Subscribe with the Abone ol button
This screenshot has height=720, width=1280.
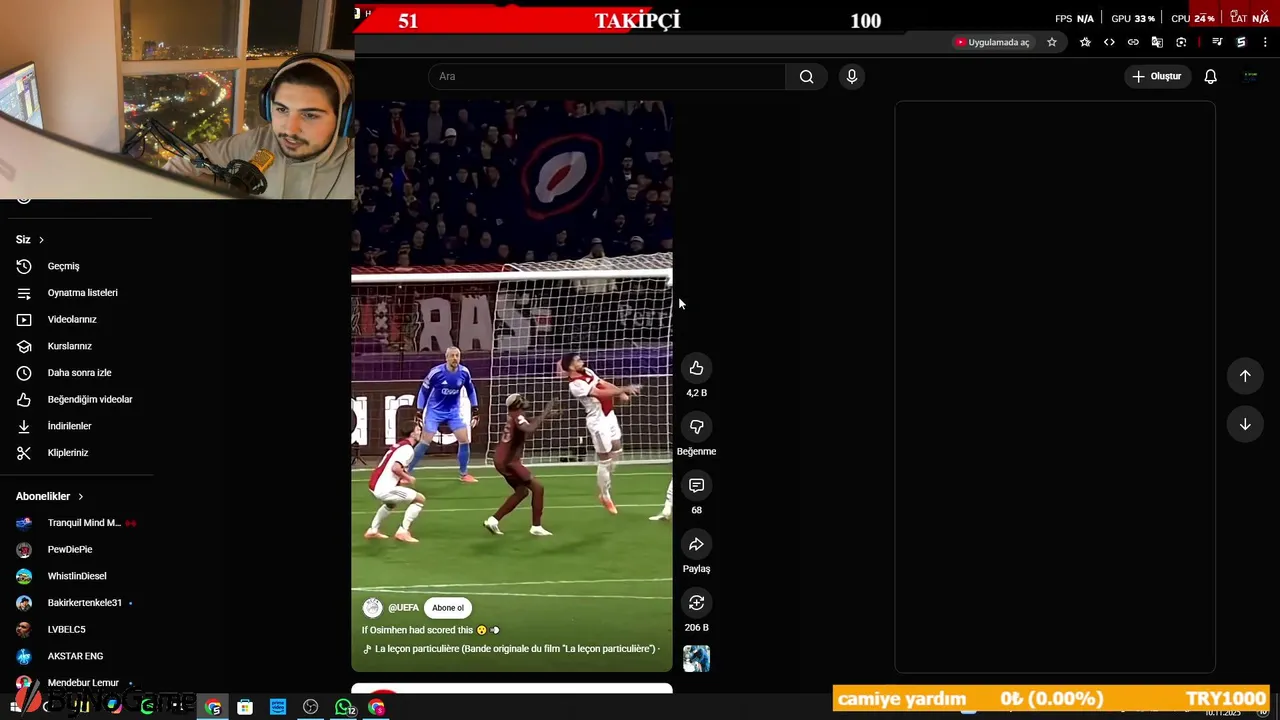pos(448,608)
